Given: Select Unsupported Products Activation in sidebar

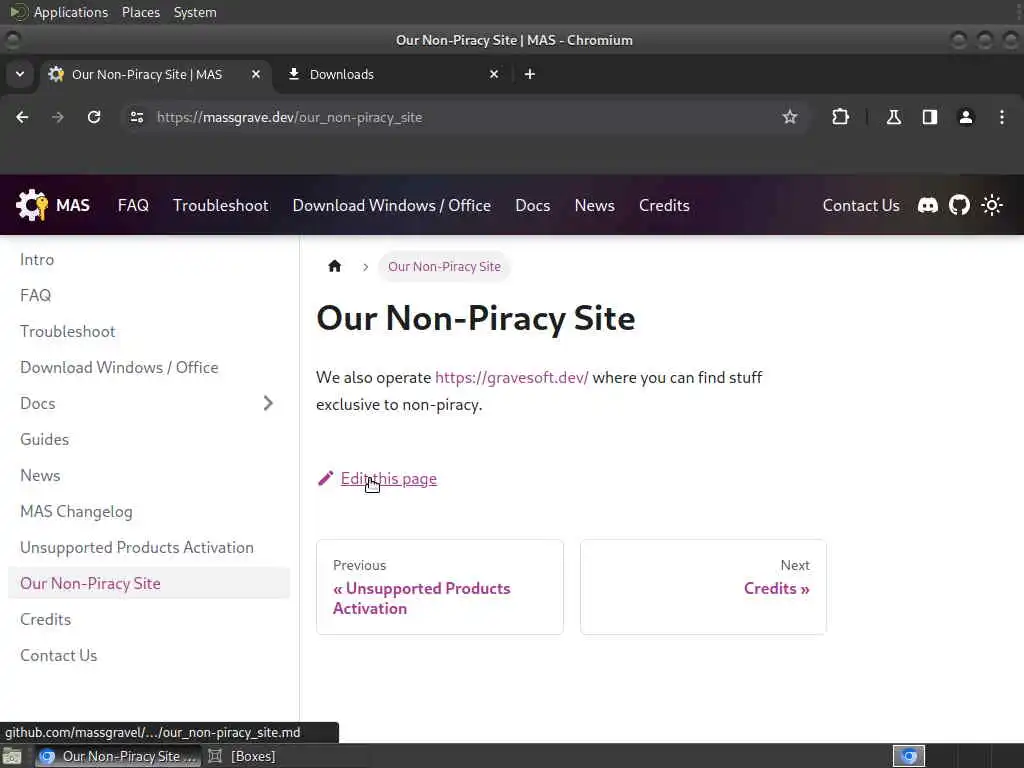Looking at the screenshot, I should click(149, 547).
